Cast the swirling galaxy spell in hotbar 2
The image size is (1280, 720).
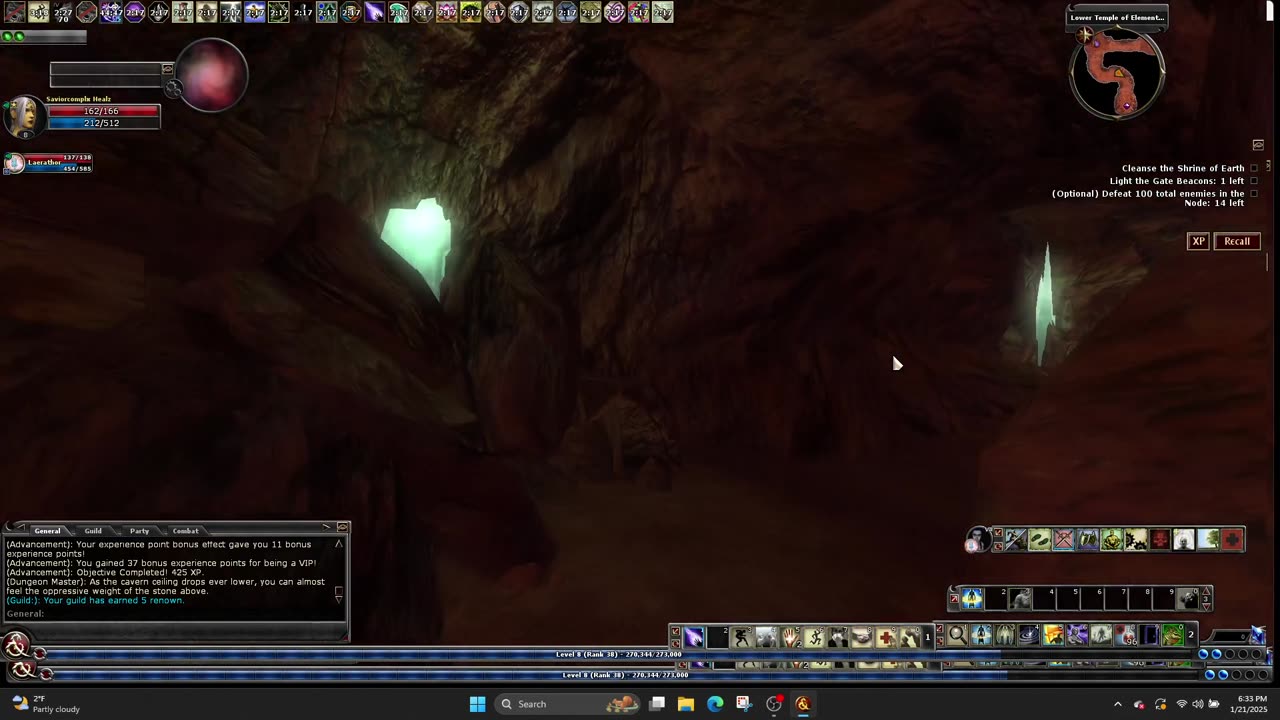point(1029,634)
